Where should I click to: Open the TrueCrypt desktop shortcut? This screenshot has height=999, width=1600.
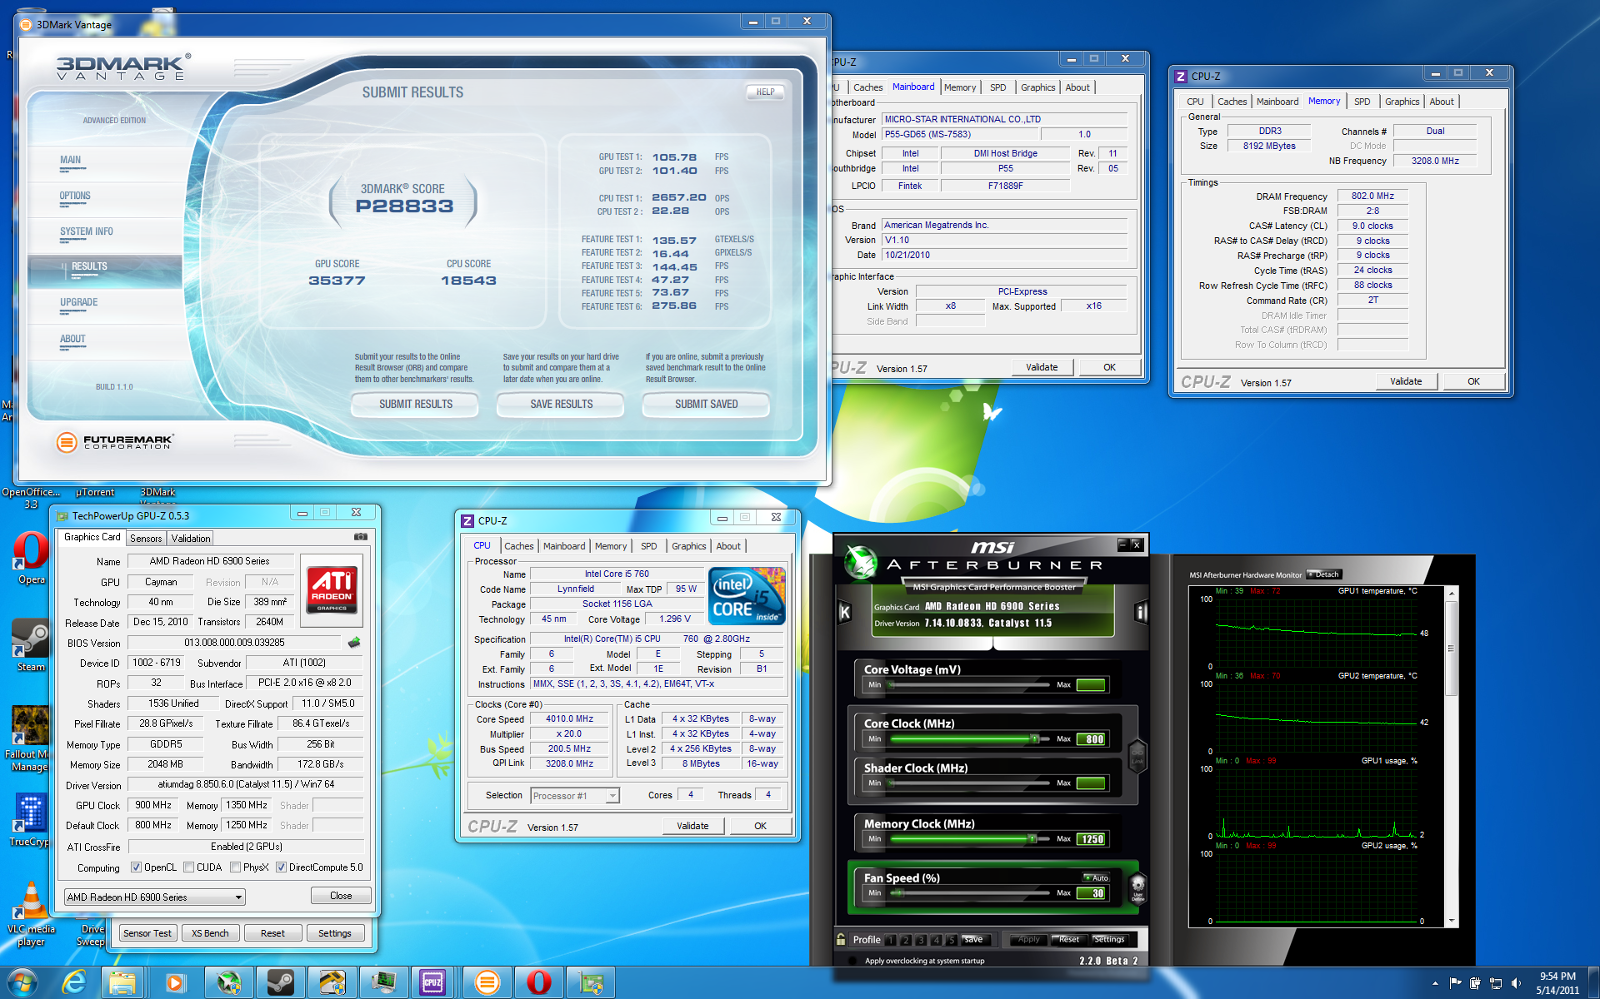[30, 820]
